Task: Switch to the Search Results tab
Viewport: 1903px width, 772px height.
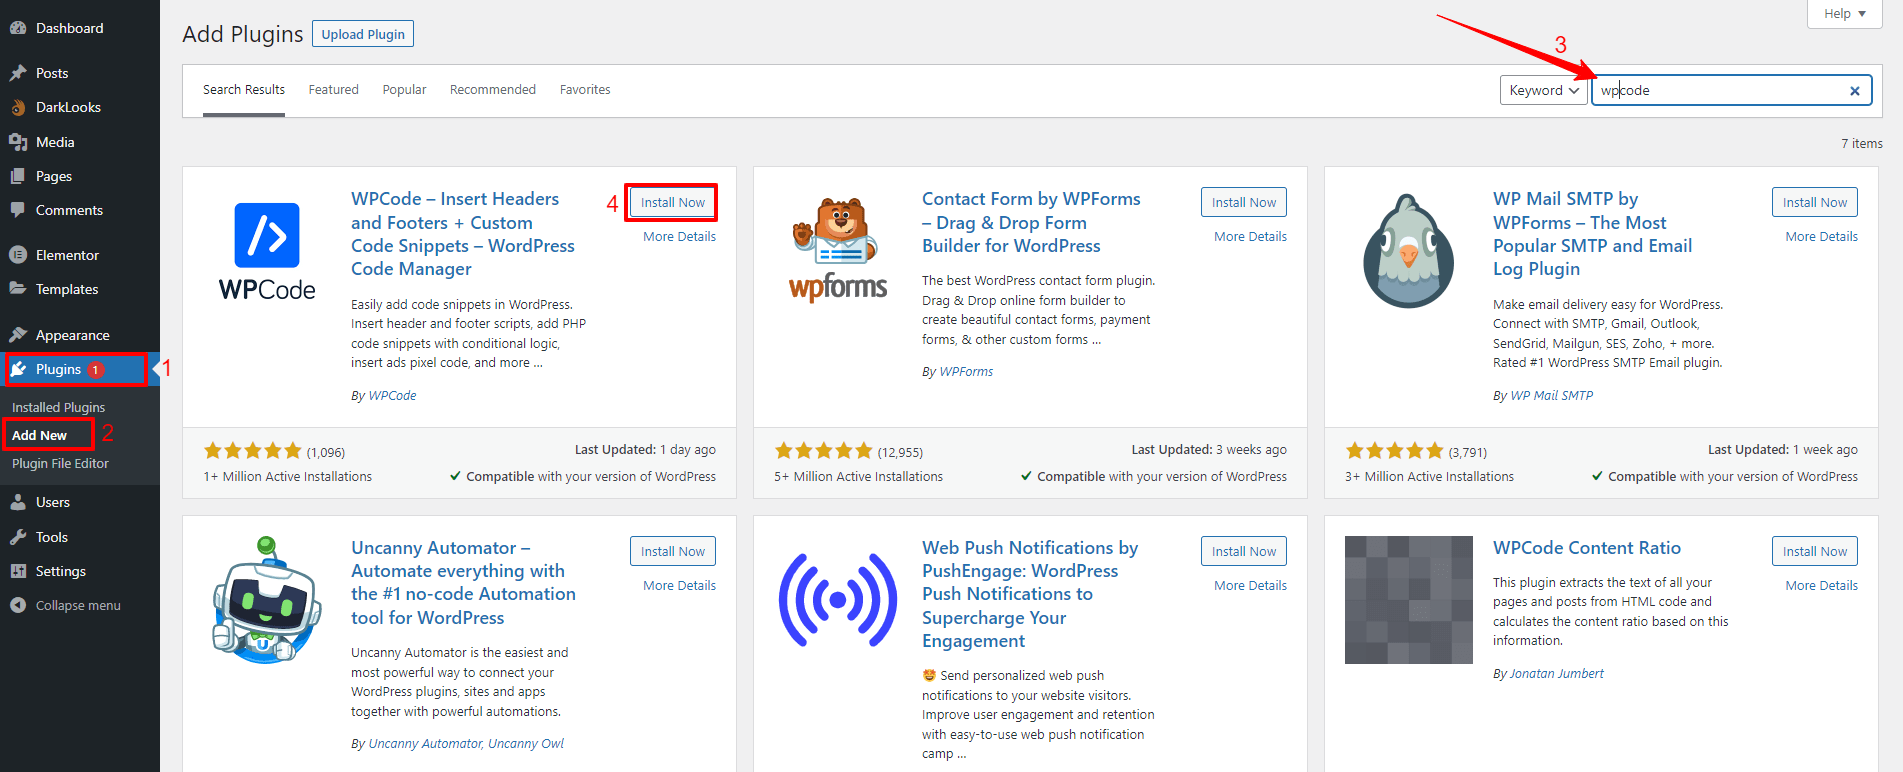Action: [x=244, y=90]
